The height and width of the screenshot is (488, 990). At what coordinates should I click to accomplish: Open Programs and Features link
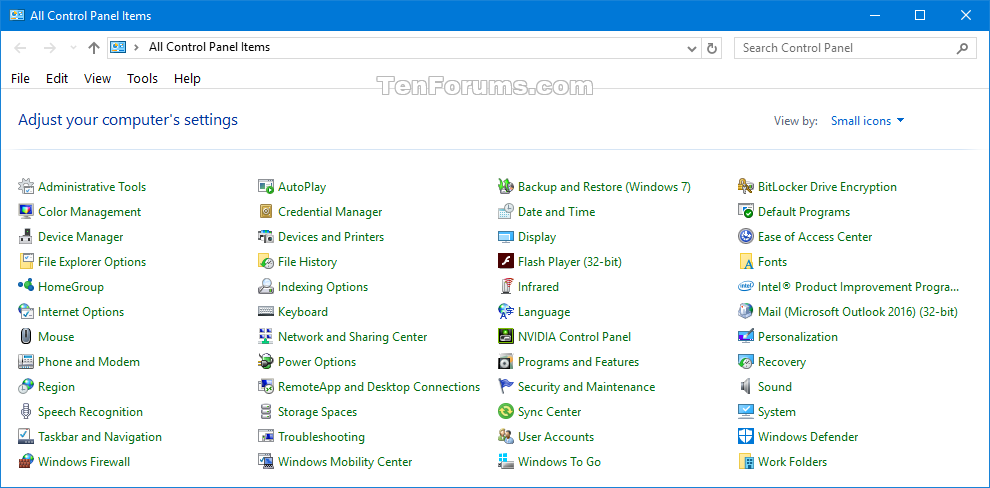tap(578, 362)
